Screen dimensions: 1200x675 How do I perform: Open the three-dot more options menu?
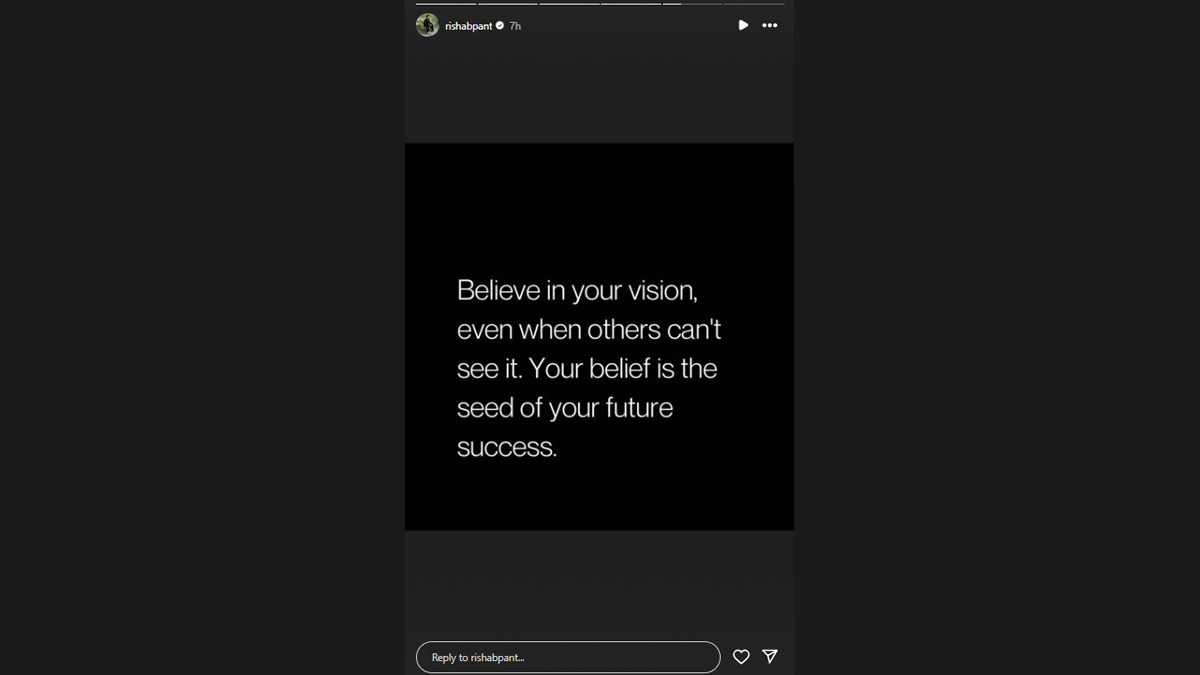tap(769, 25)
